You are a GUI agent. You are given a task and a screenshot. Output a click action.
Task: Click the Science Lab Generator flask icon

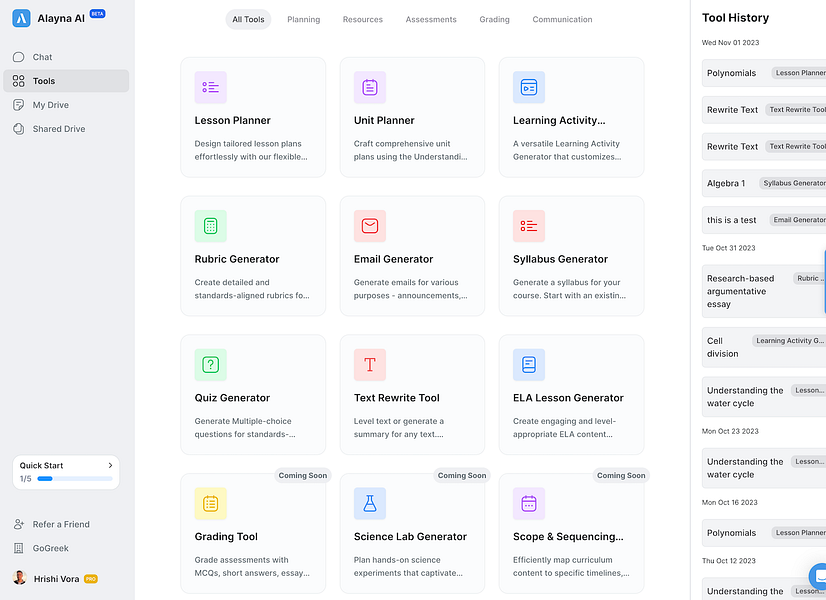(370, 504)
